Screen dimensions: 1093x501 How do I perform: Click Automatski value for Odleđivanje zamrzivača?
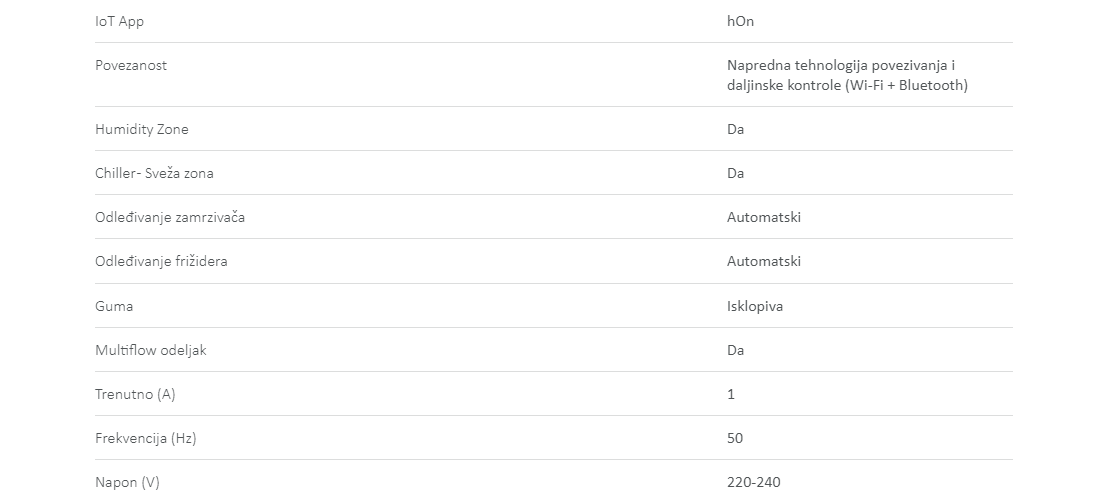[764, 217]
